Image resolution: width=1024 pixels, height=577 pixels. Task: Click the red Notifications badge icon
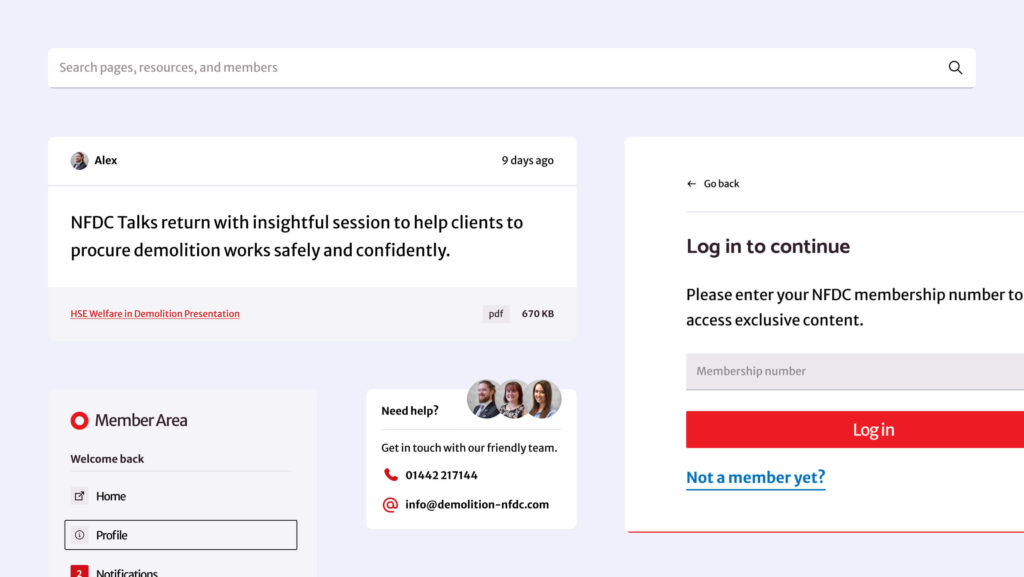coord(79,571)
